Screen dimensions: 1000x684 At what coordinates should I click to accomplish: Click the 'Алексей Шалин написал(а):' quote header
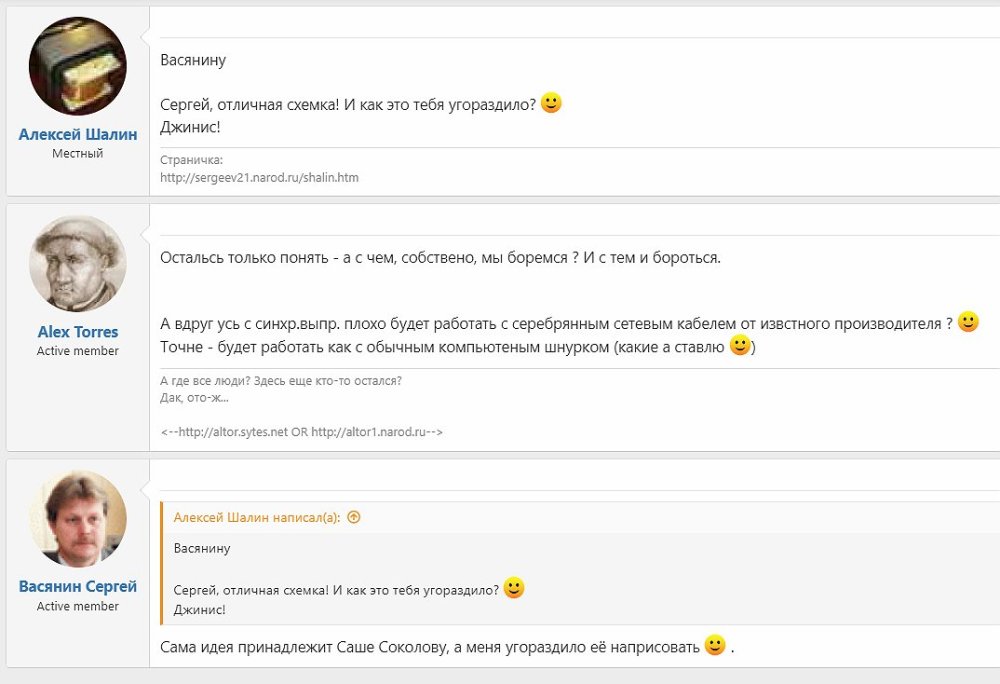click(x=257, y=517)
